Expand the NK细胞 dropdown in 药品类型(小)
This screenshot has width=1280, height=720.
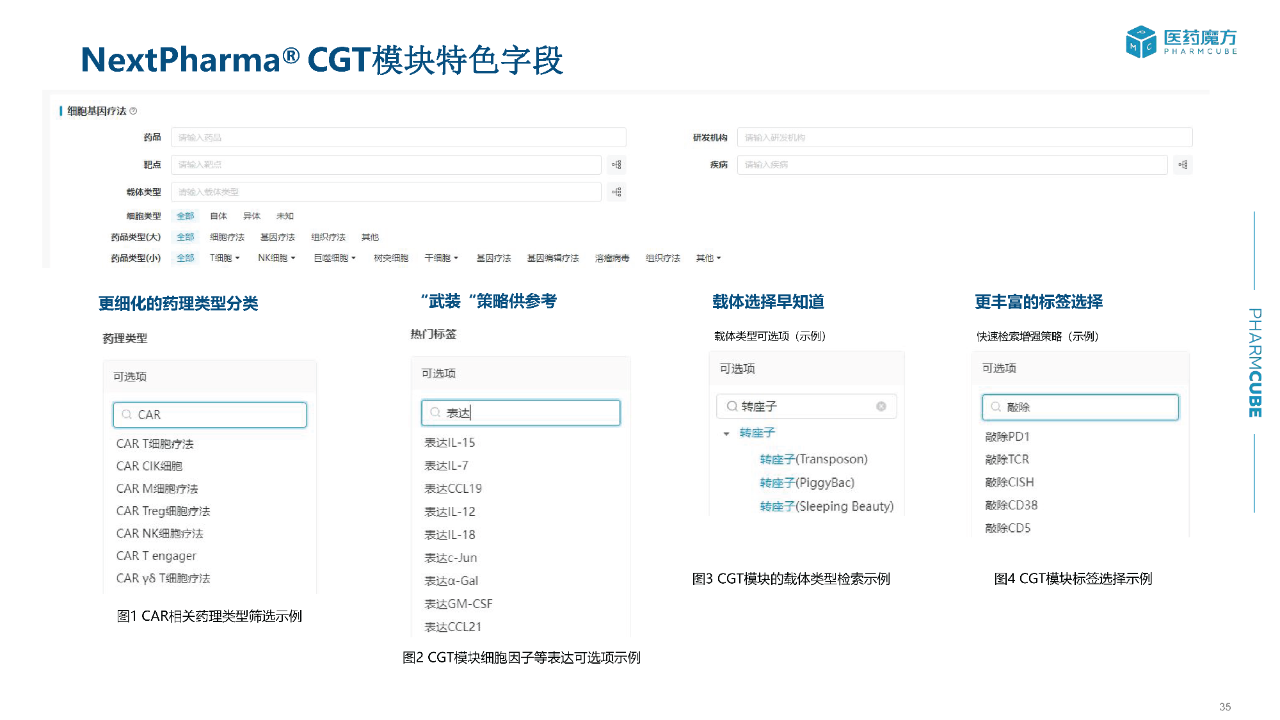click(x=277, y=258)
